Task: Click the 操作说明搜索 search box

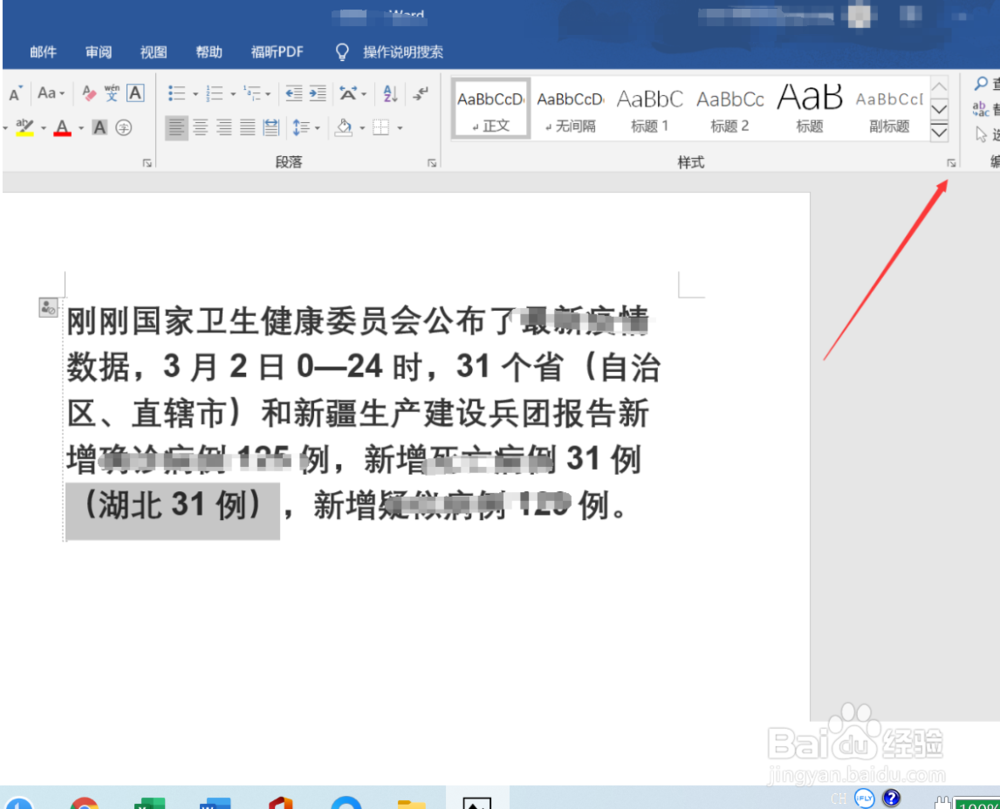Action: 403,52
